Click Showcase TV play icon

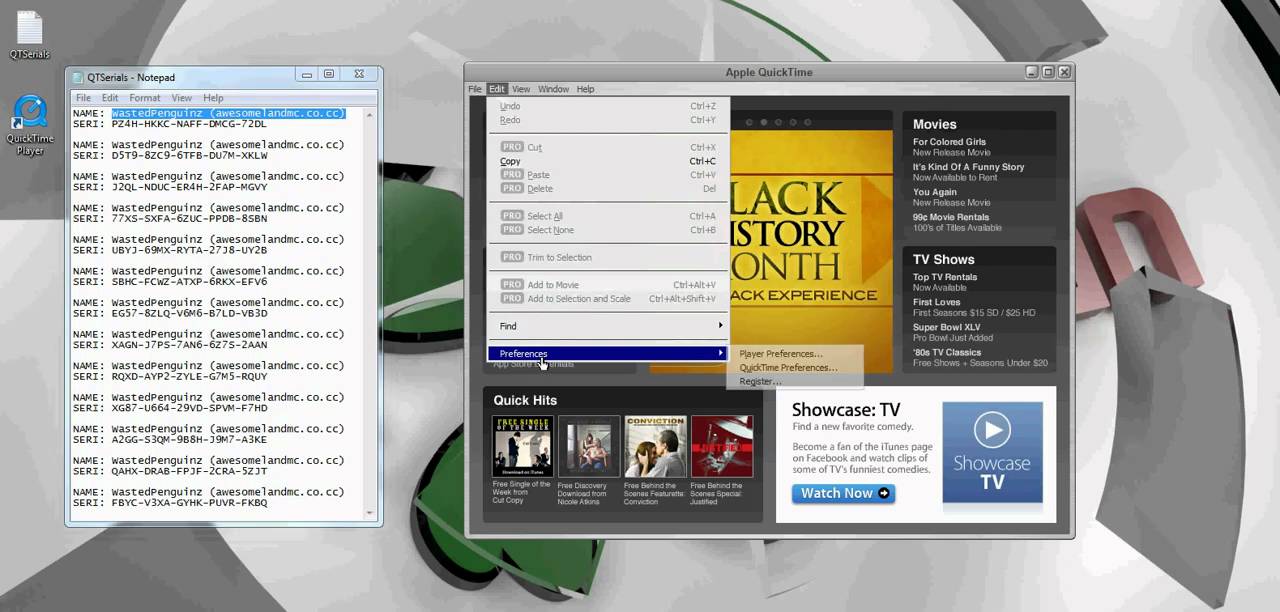(992, 431)
